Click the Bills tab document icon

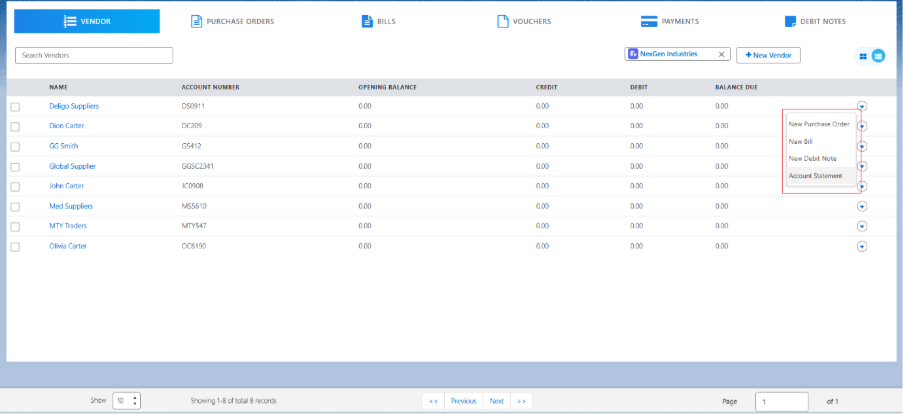click(367, 21)
